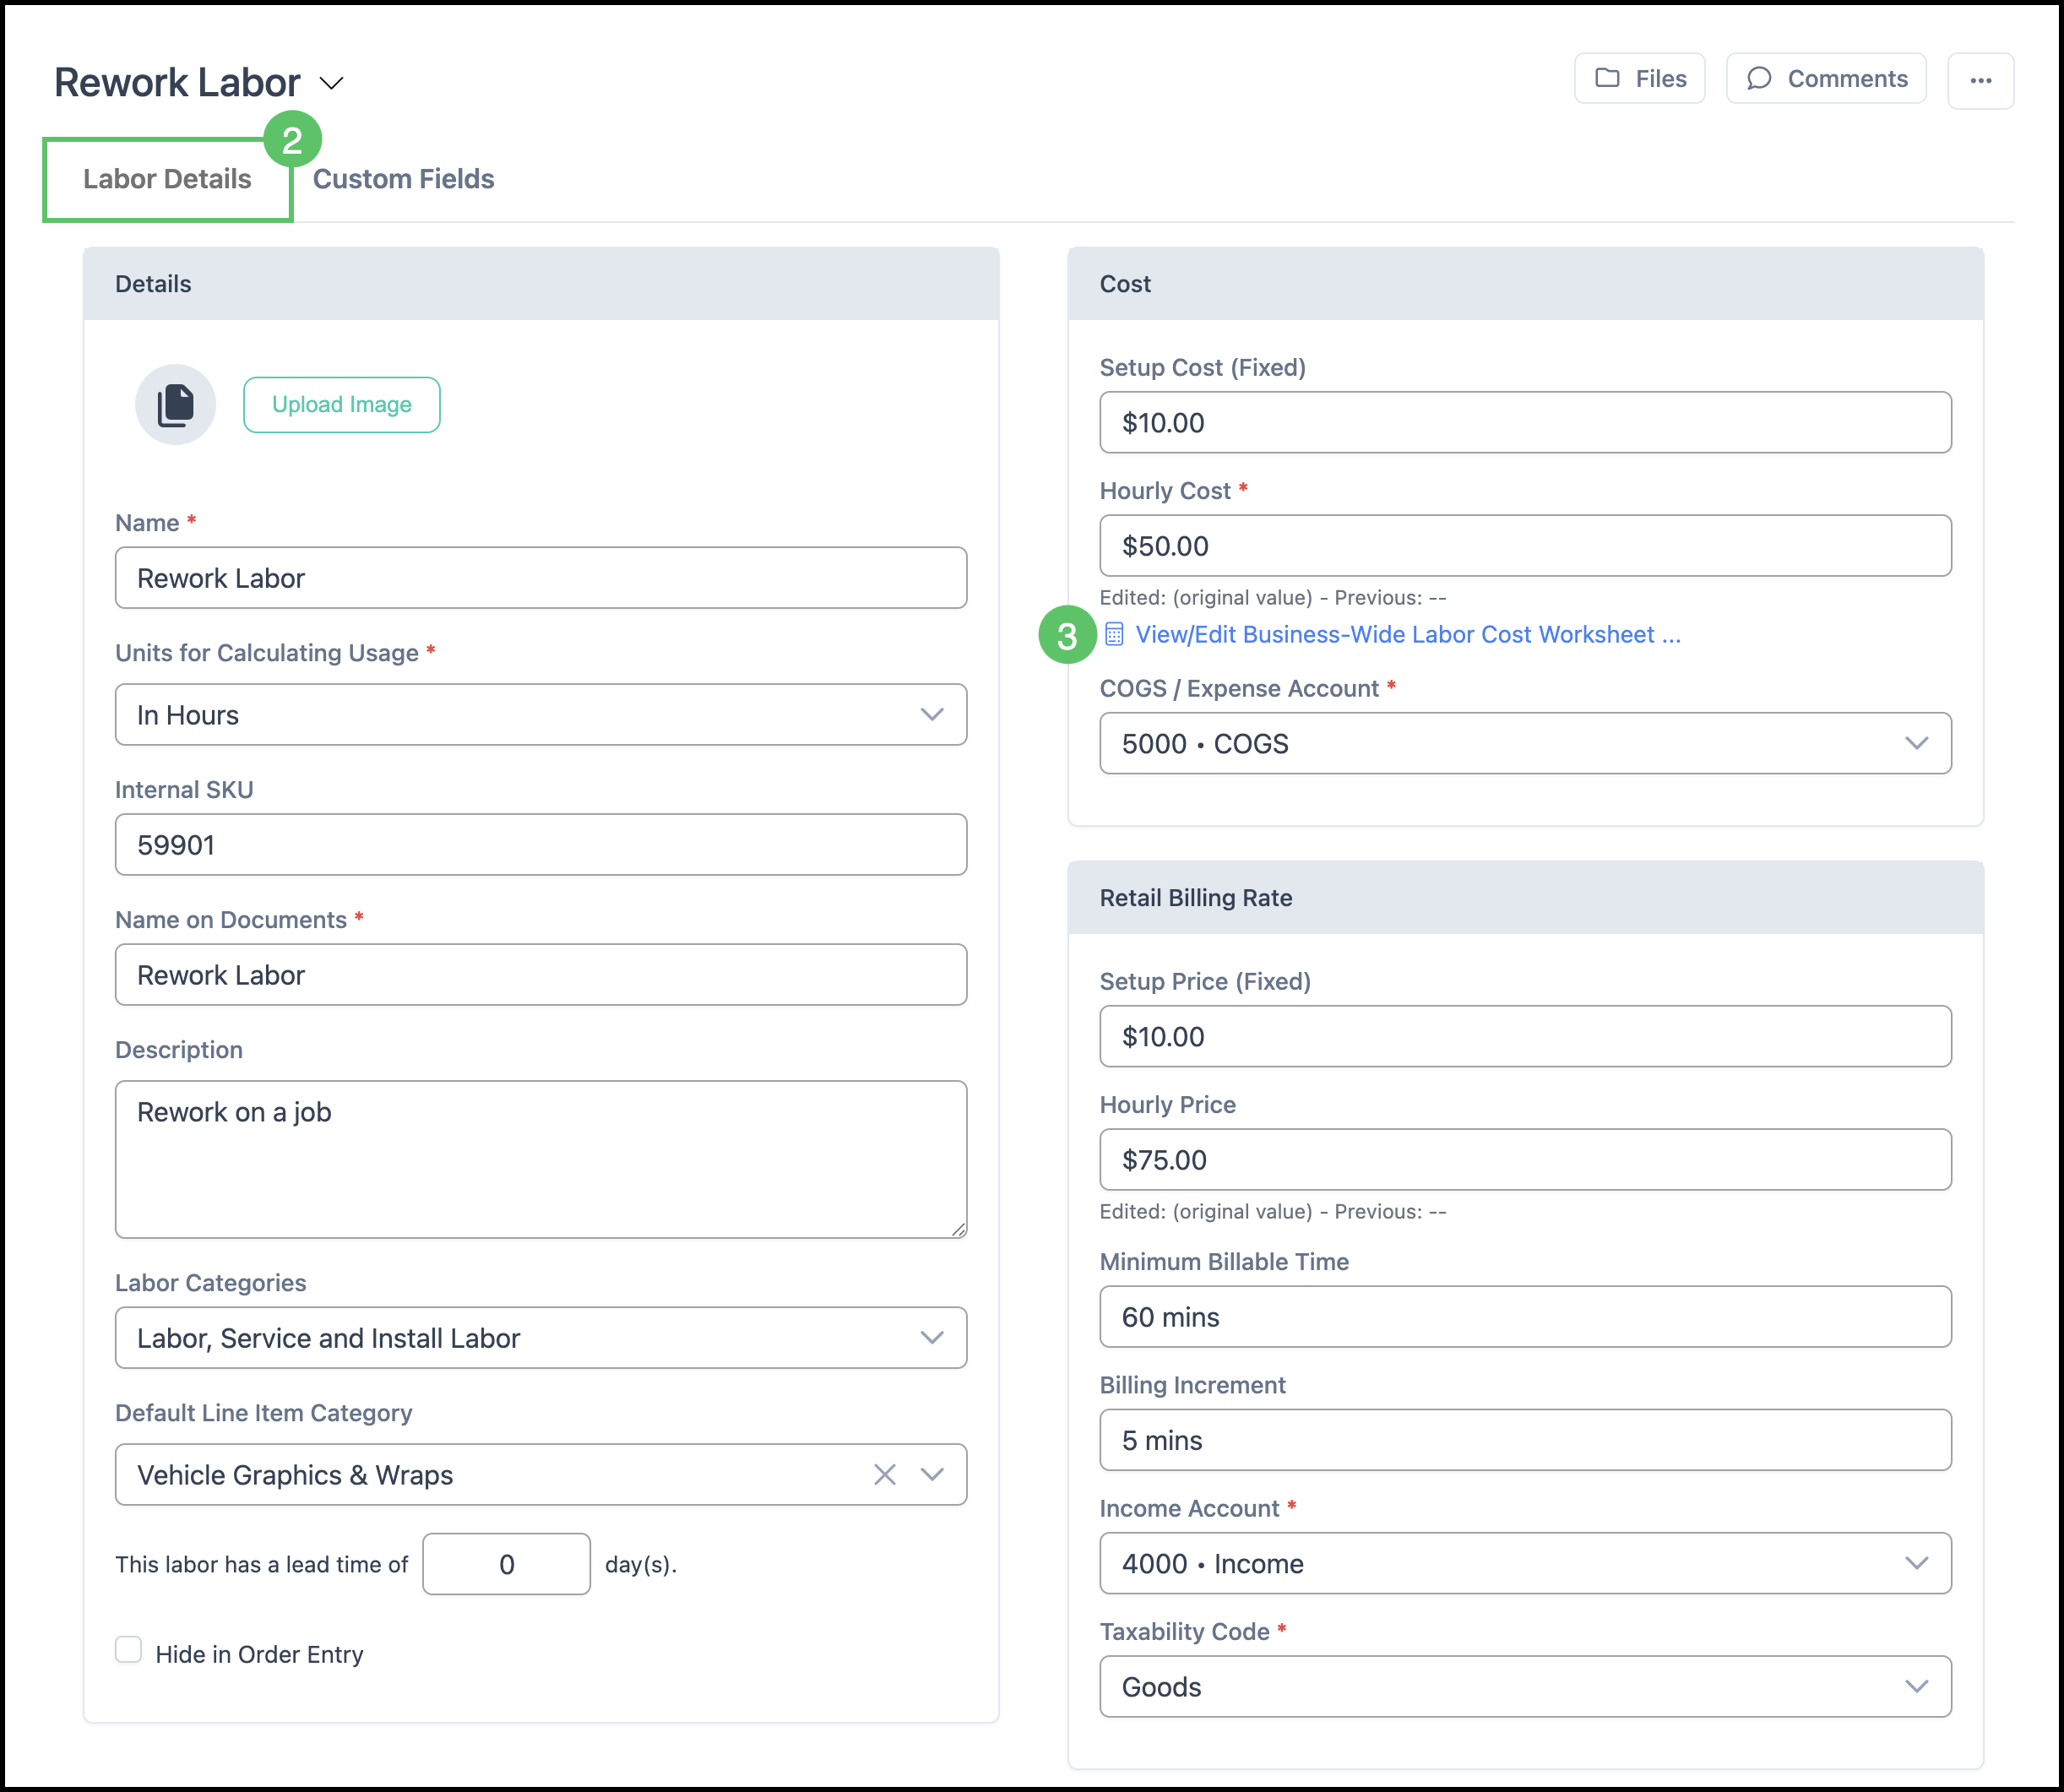This screenshot has width=2064, height=1792.
Task: Click the calculator icon beside worksheet link
Action: pos(1114,635)
